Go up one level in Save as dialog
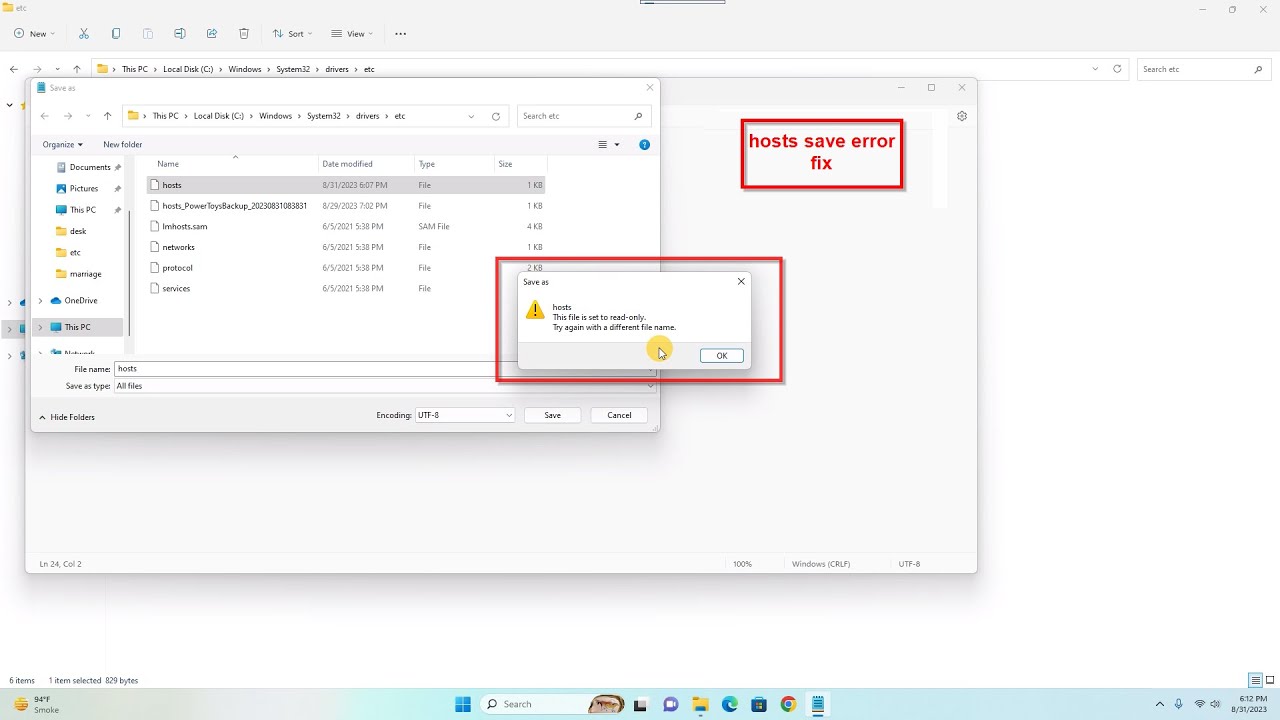1280x720 pixels. pyautogui.click(x=108, y=116)
